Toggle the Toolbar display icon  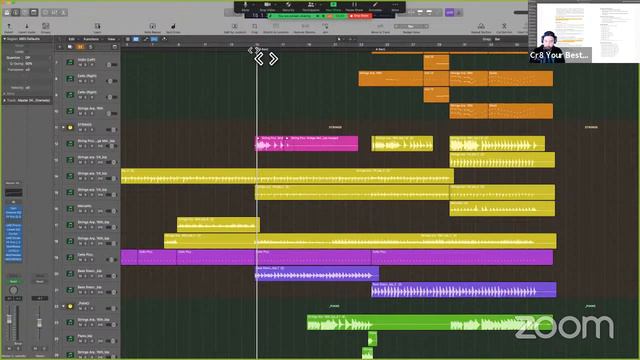(34, 13)
